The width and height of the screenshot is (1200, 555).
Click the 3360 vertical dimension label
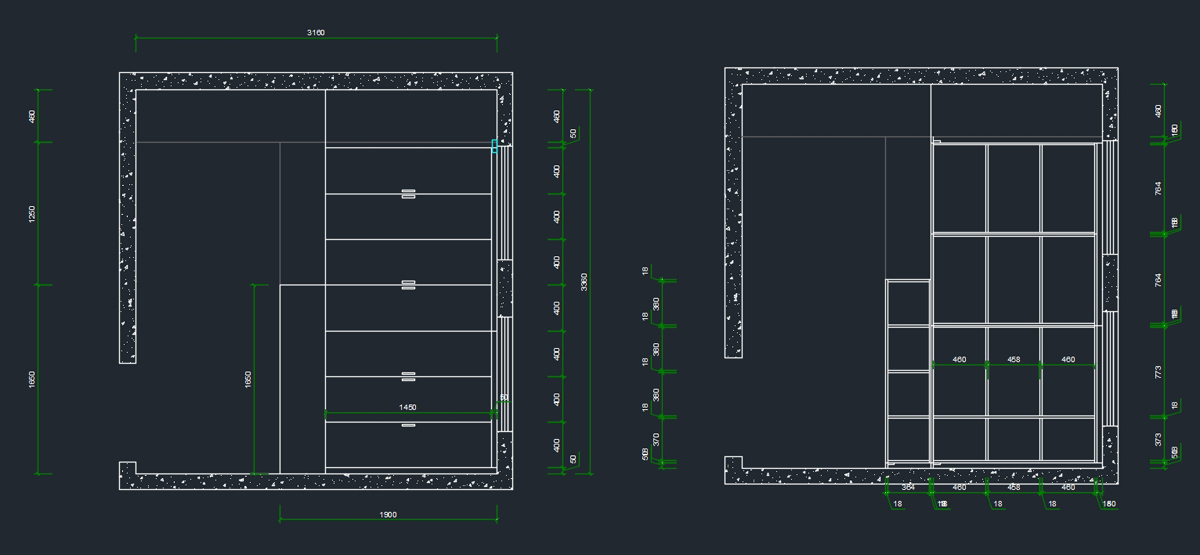coord(584,282)
